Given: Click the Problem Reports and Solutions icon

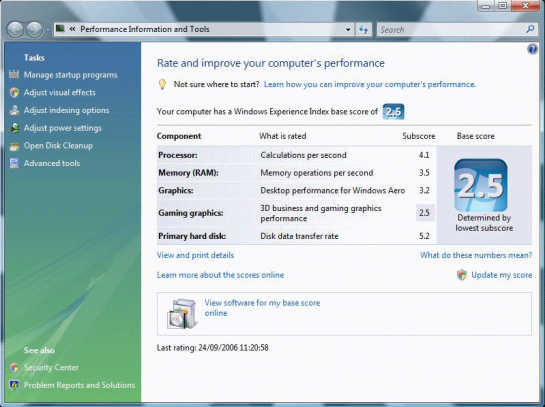Looking at the screenshot, I should coord(14,385).
